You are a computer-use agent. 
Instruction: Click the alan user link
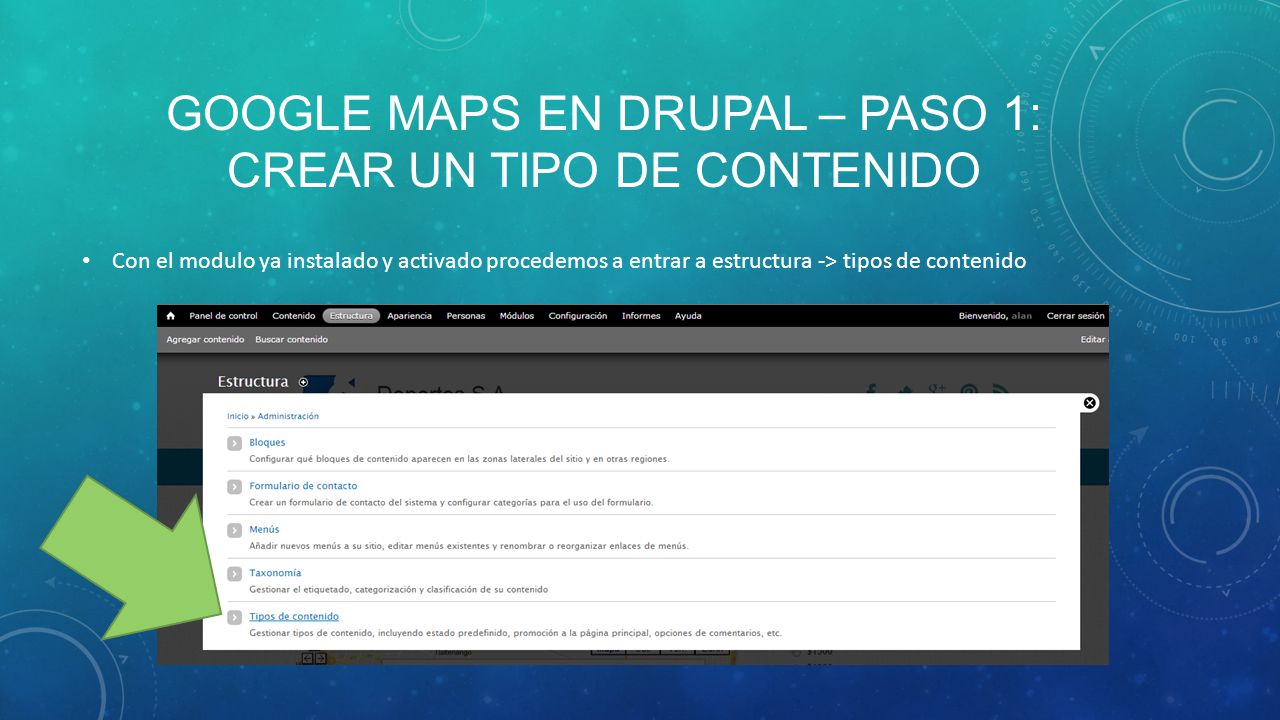[1022, 316]
